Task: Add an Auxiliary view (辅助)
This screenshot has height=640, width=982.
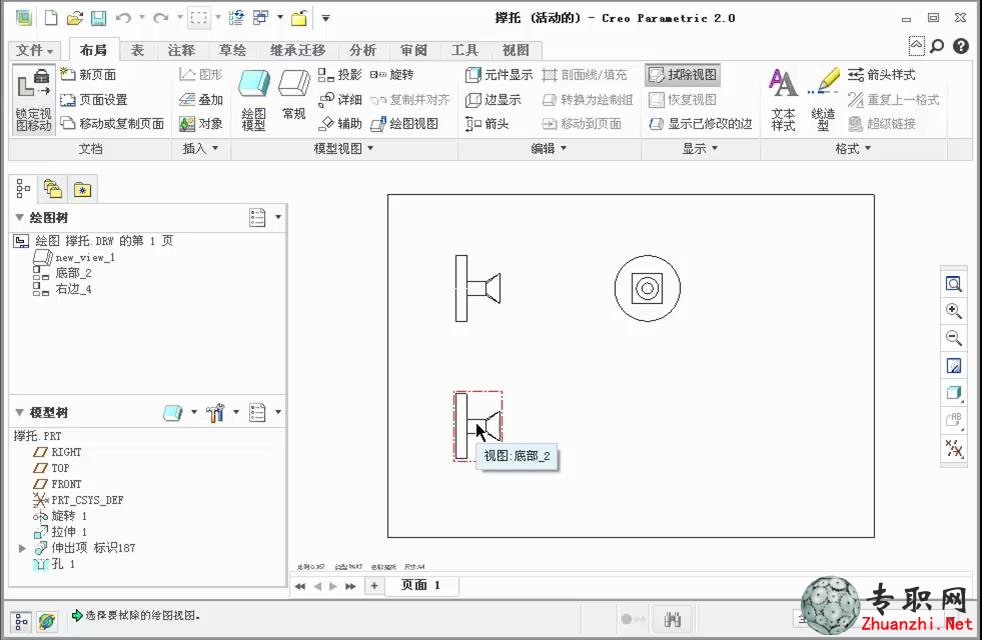Action: coord(340,124)
